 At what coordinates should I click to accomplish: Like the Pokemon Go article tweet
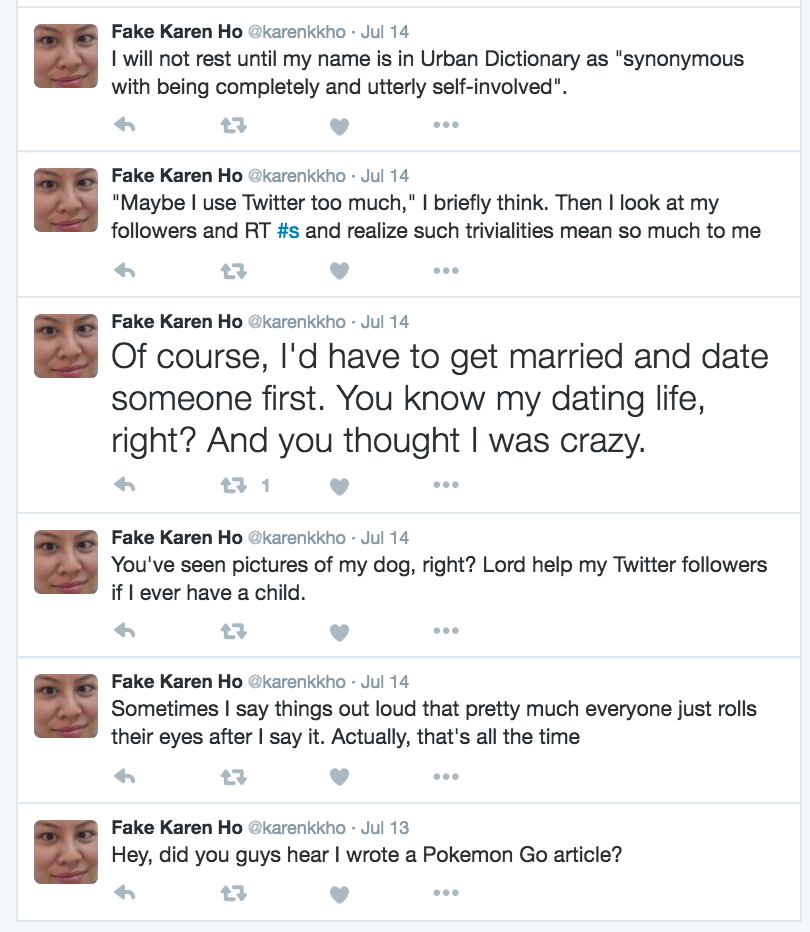pos(340,893)
